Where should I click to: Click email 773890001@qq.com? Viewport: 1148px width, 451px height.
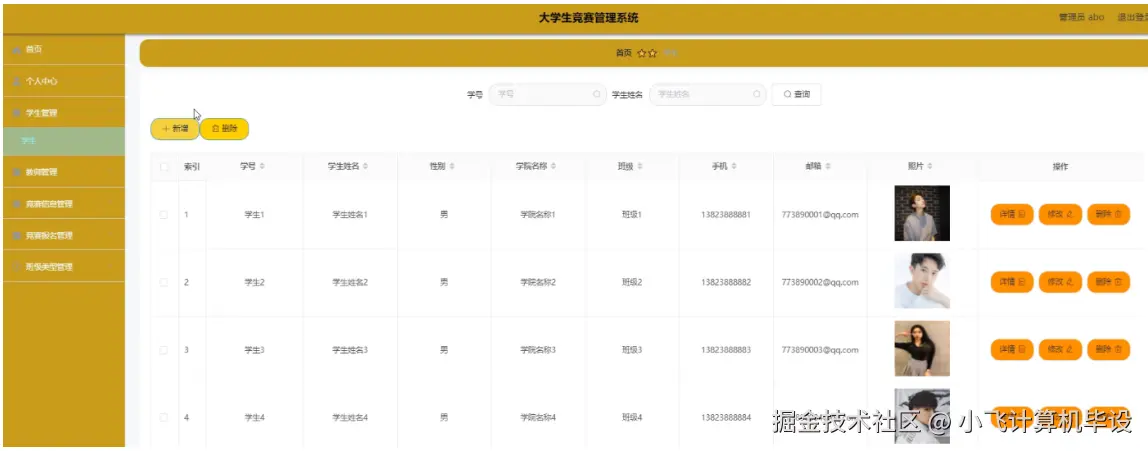point(820,215)
